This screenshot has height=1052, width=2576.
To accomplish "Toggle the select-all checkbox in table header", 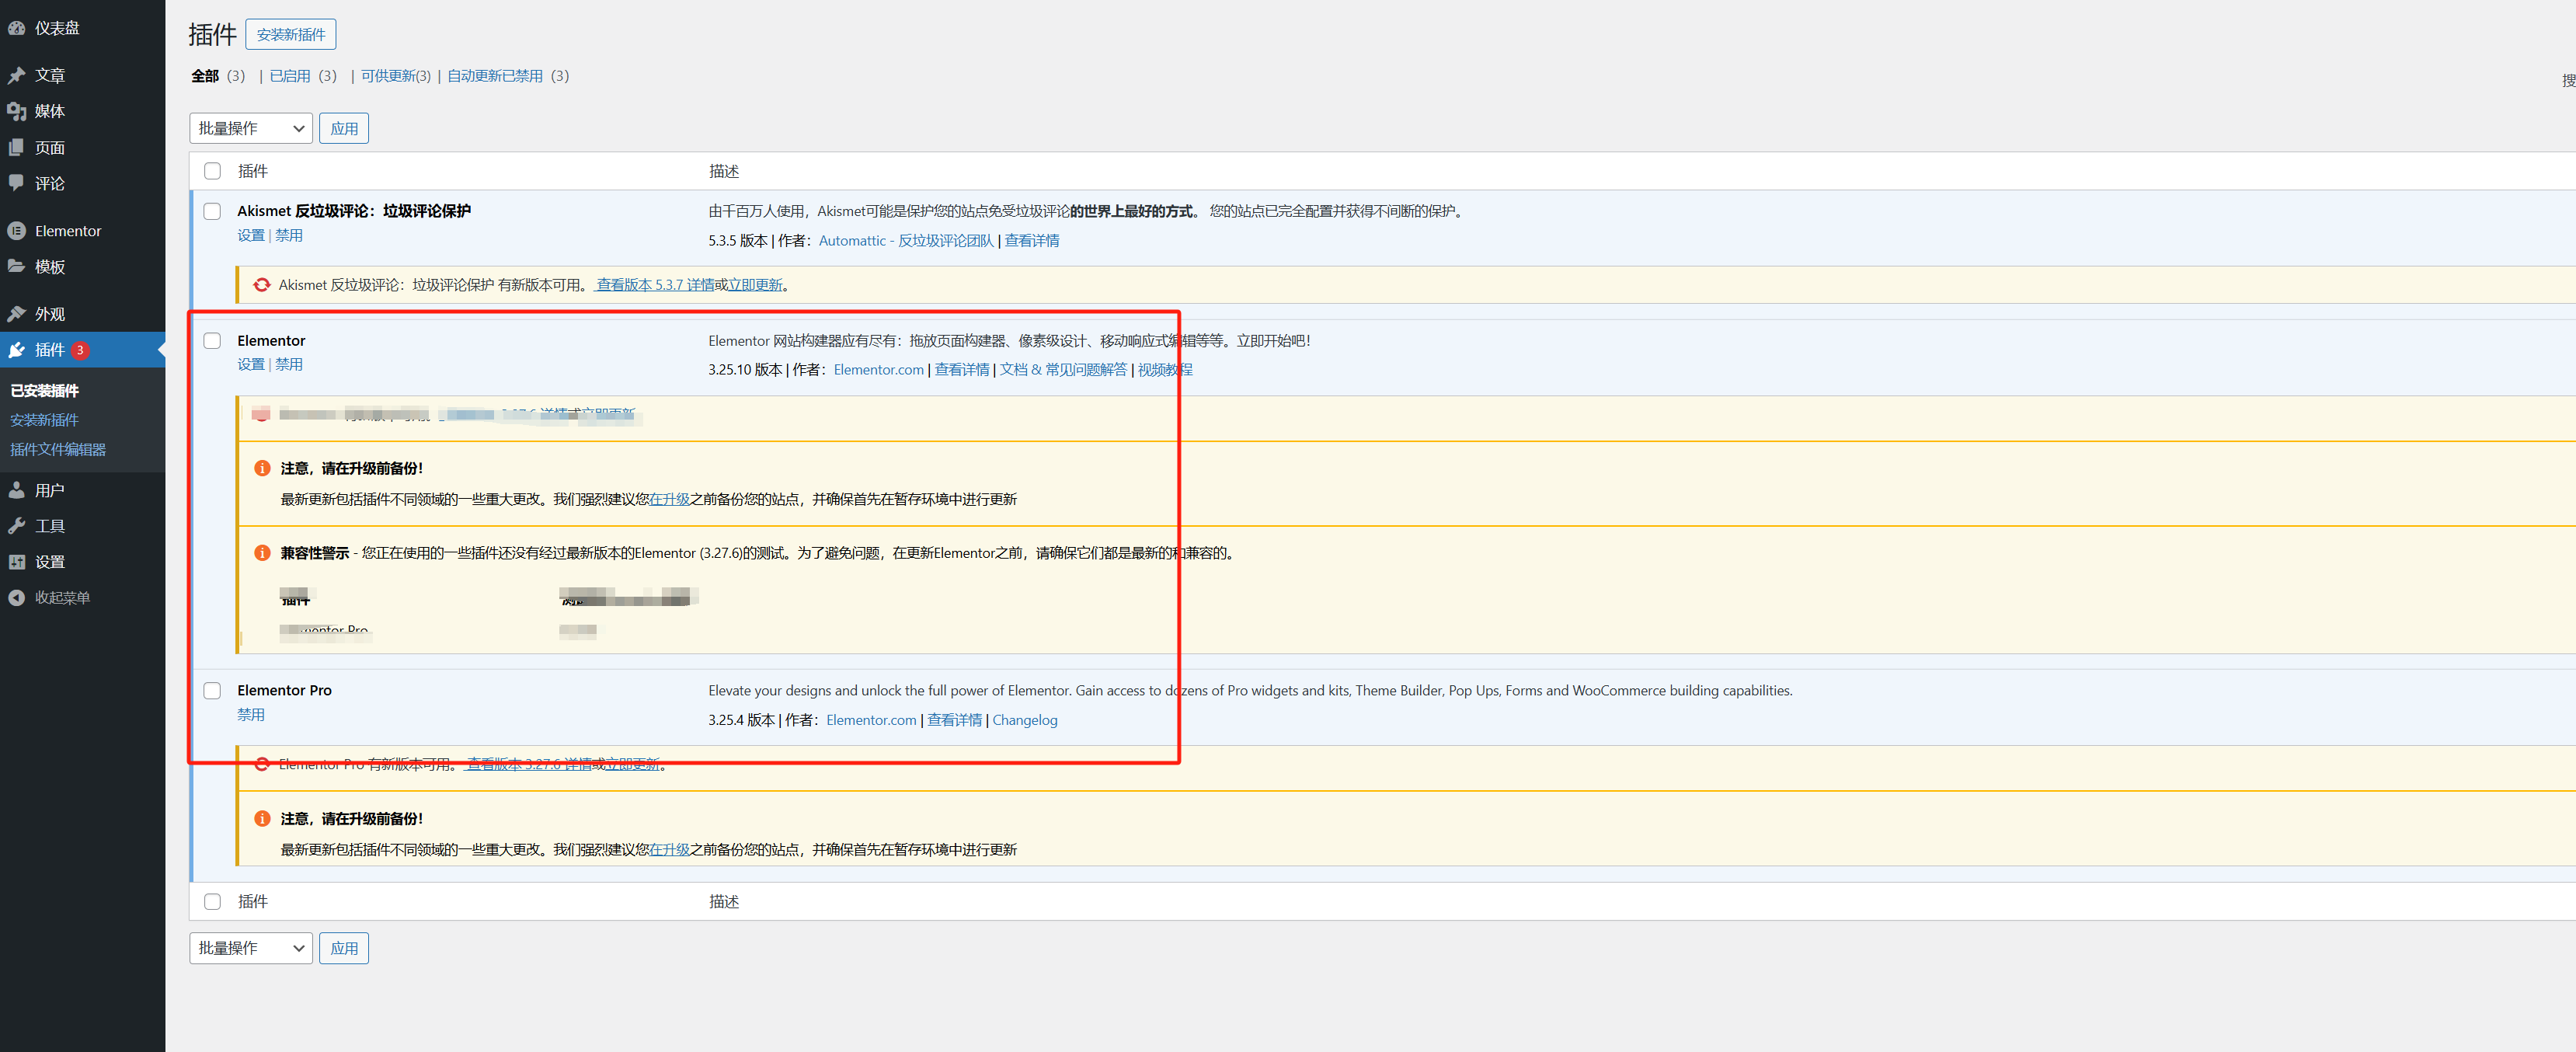I will 212,171.
